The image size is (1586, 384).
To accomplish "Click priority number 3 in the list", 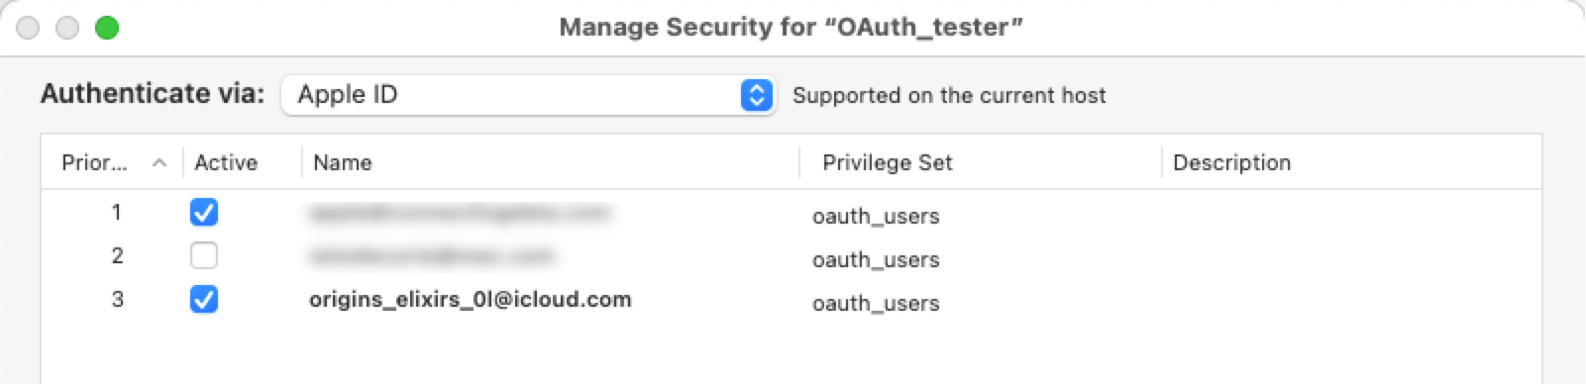I will [117, 299].
